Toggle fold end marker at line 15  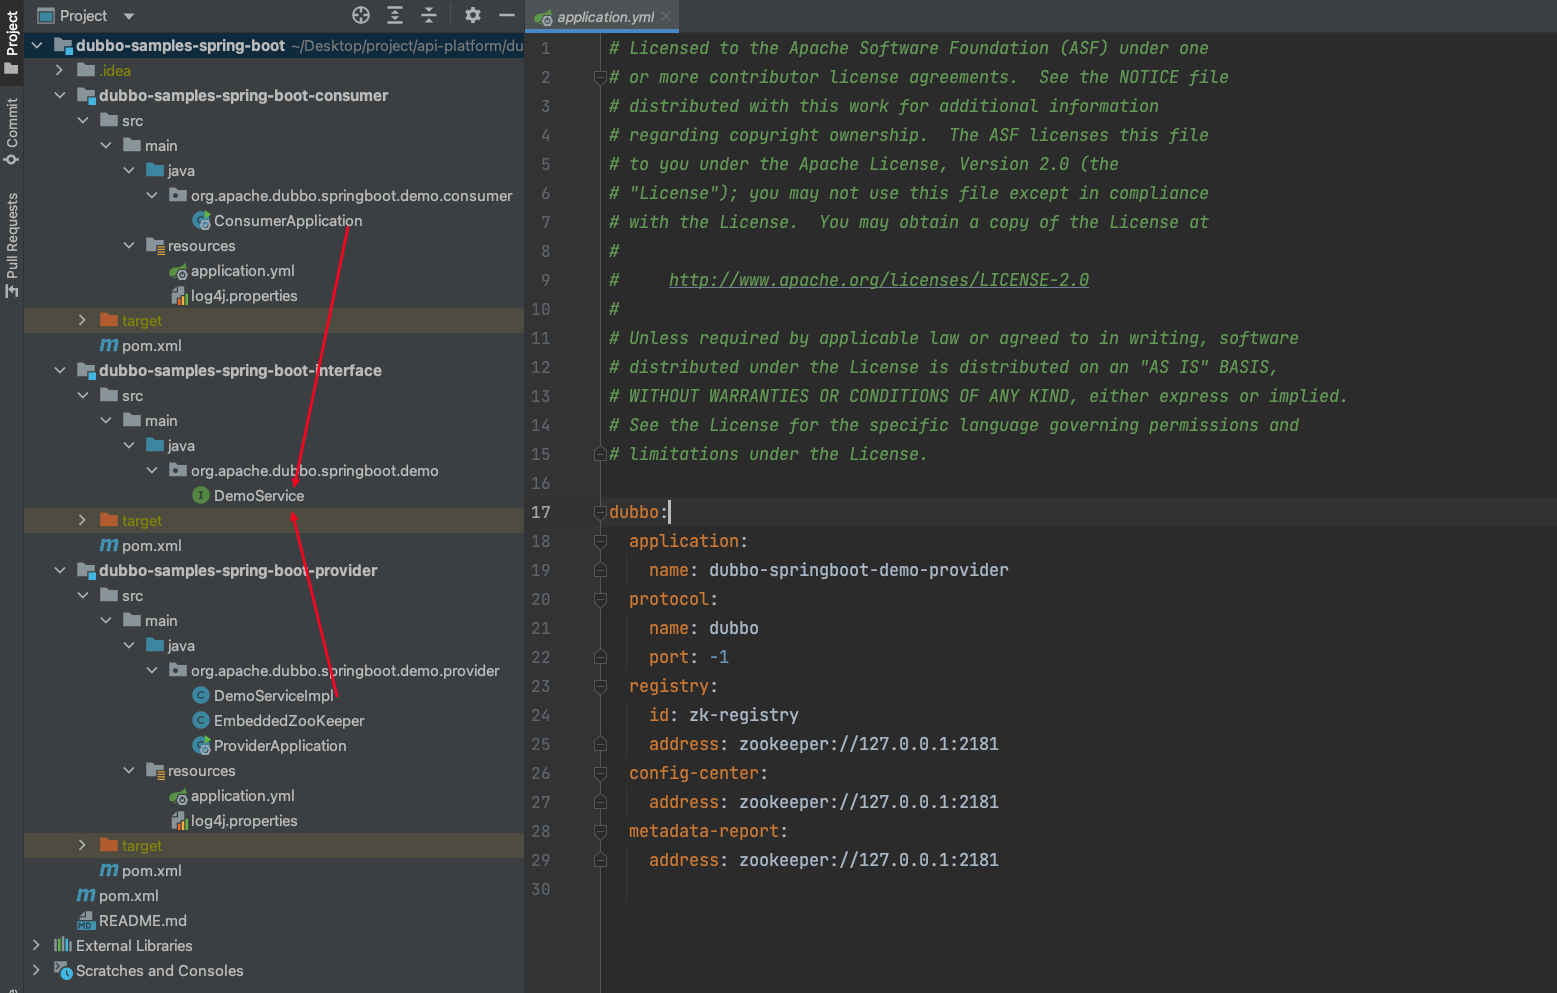[600, 454]
